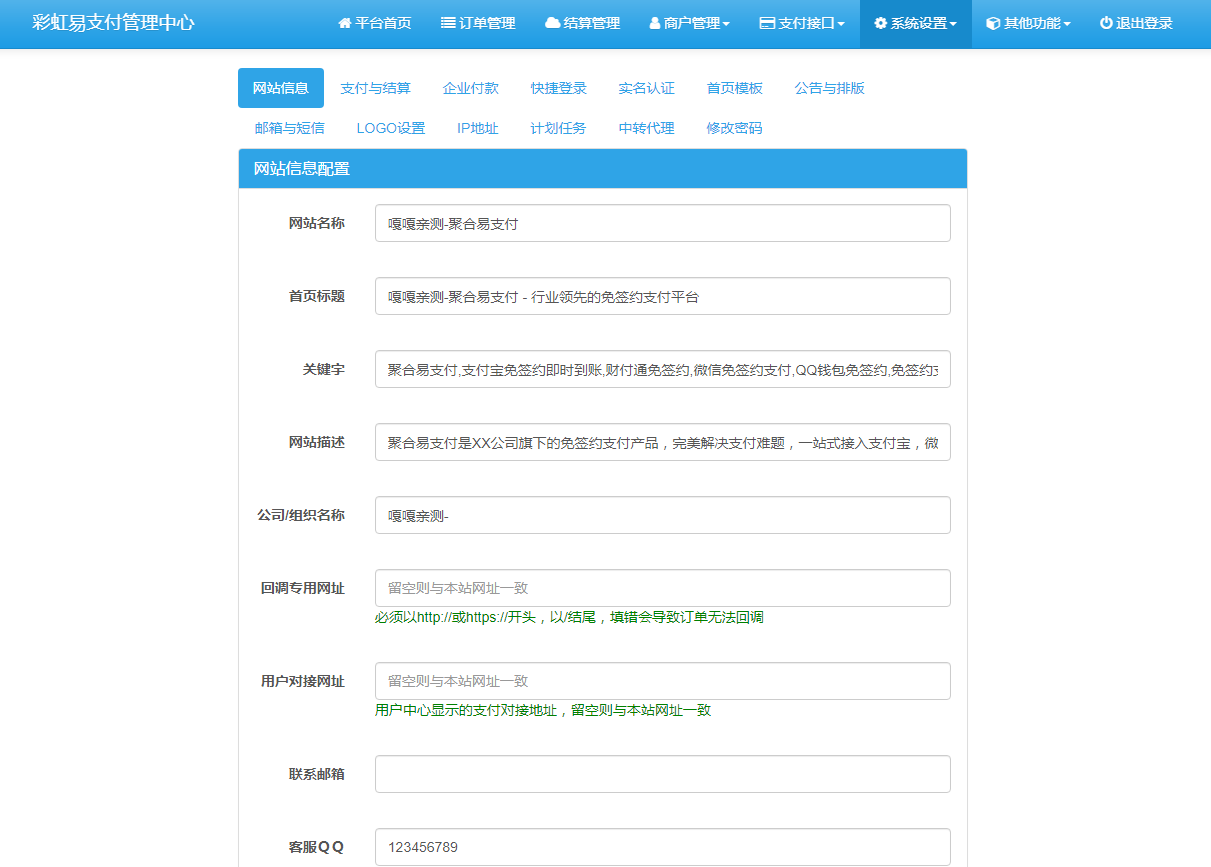Image resolution: width=1211 pixels, height=867 pixels.
Task: Go to the 修改密码 tab
Action: coord(734,128)
